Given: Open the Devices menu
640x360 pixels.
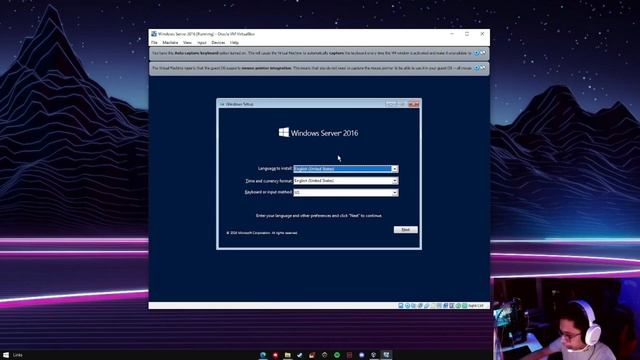Looking at the screenshot, I should click(x=218, y=42).
